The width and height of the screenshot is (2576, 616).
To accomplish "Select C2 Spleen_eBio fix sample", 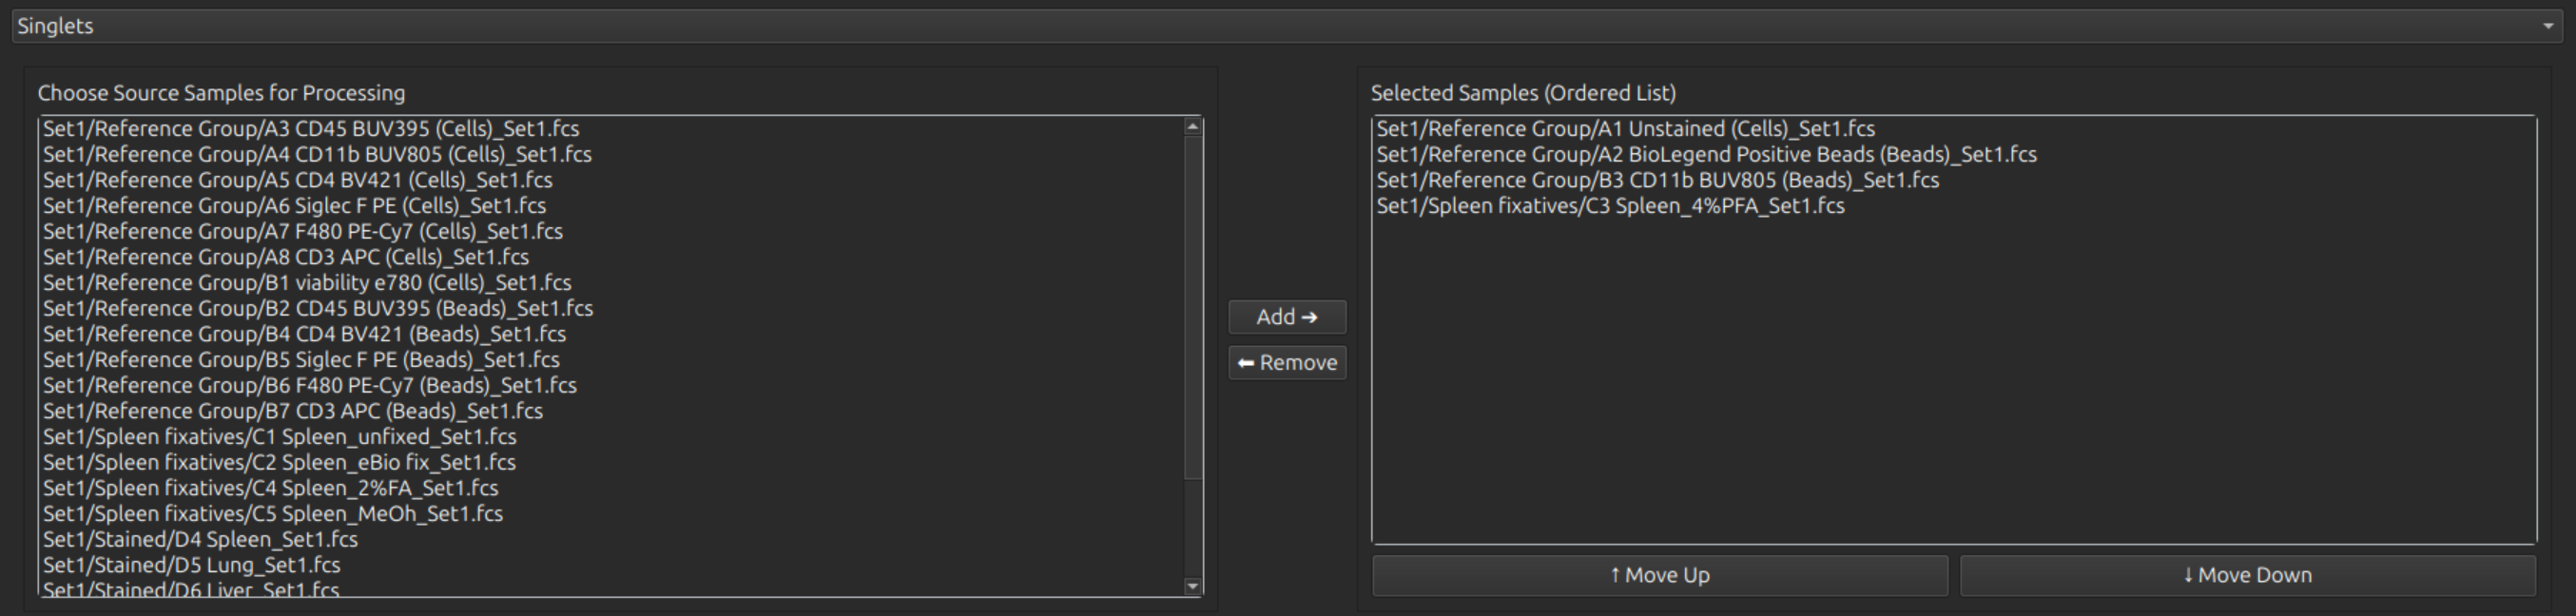I will click(x=611, y=463).
